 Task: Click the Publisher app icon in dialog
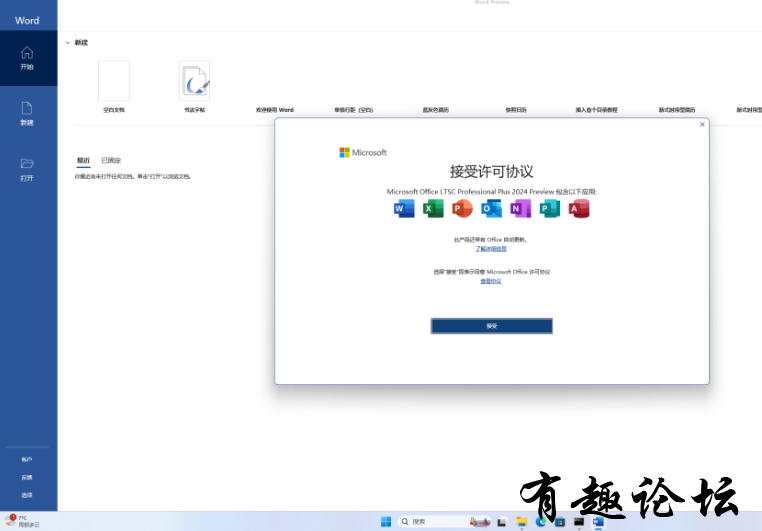pyautogui.click(x=550, y=208)
